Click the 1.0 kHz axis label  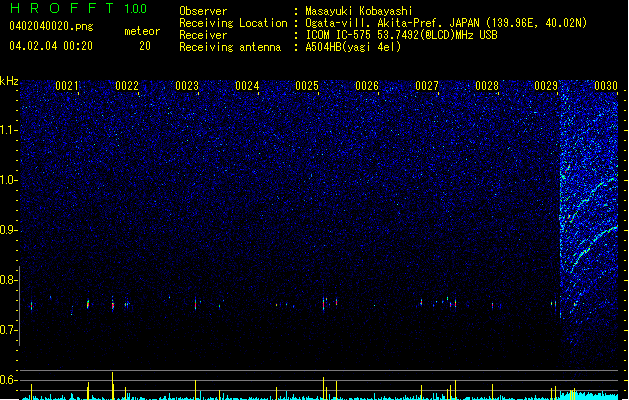[x=9, y=180]
